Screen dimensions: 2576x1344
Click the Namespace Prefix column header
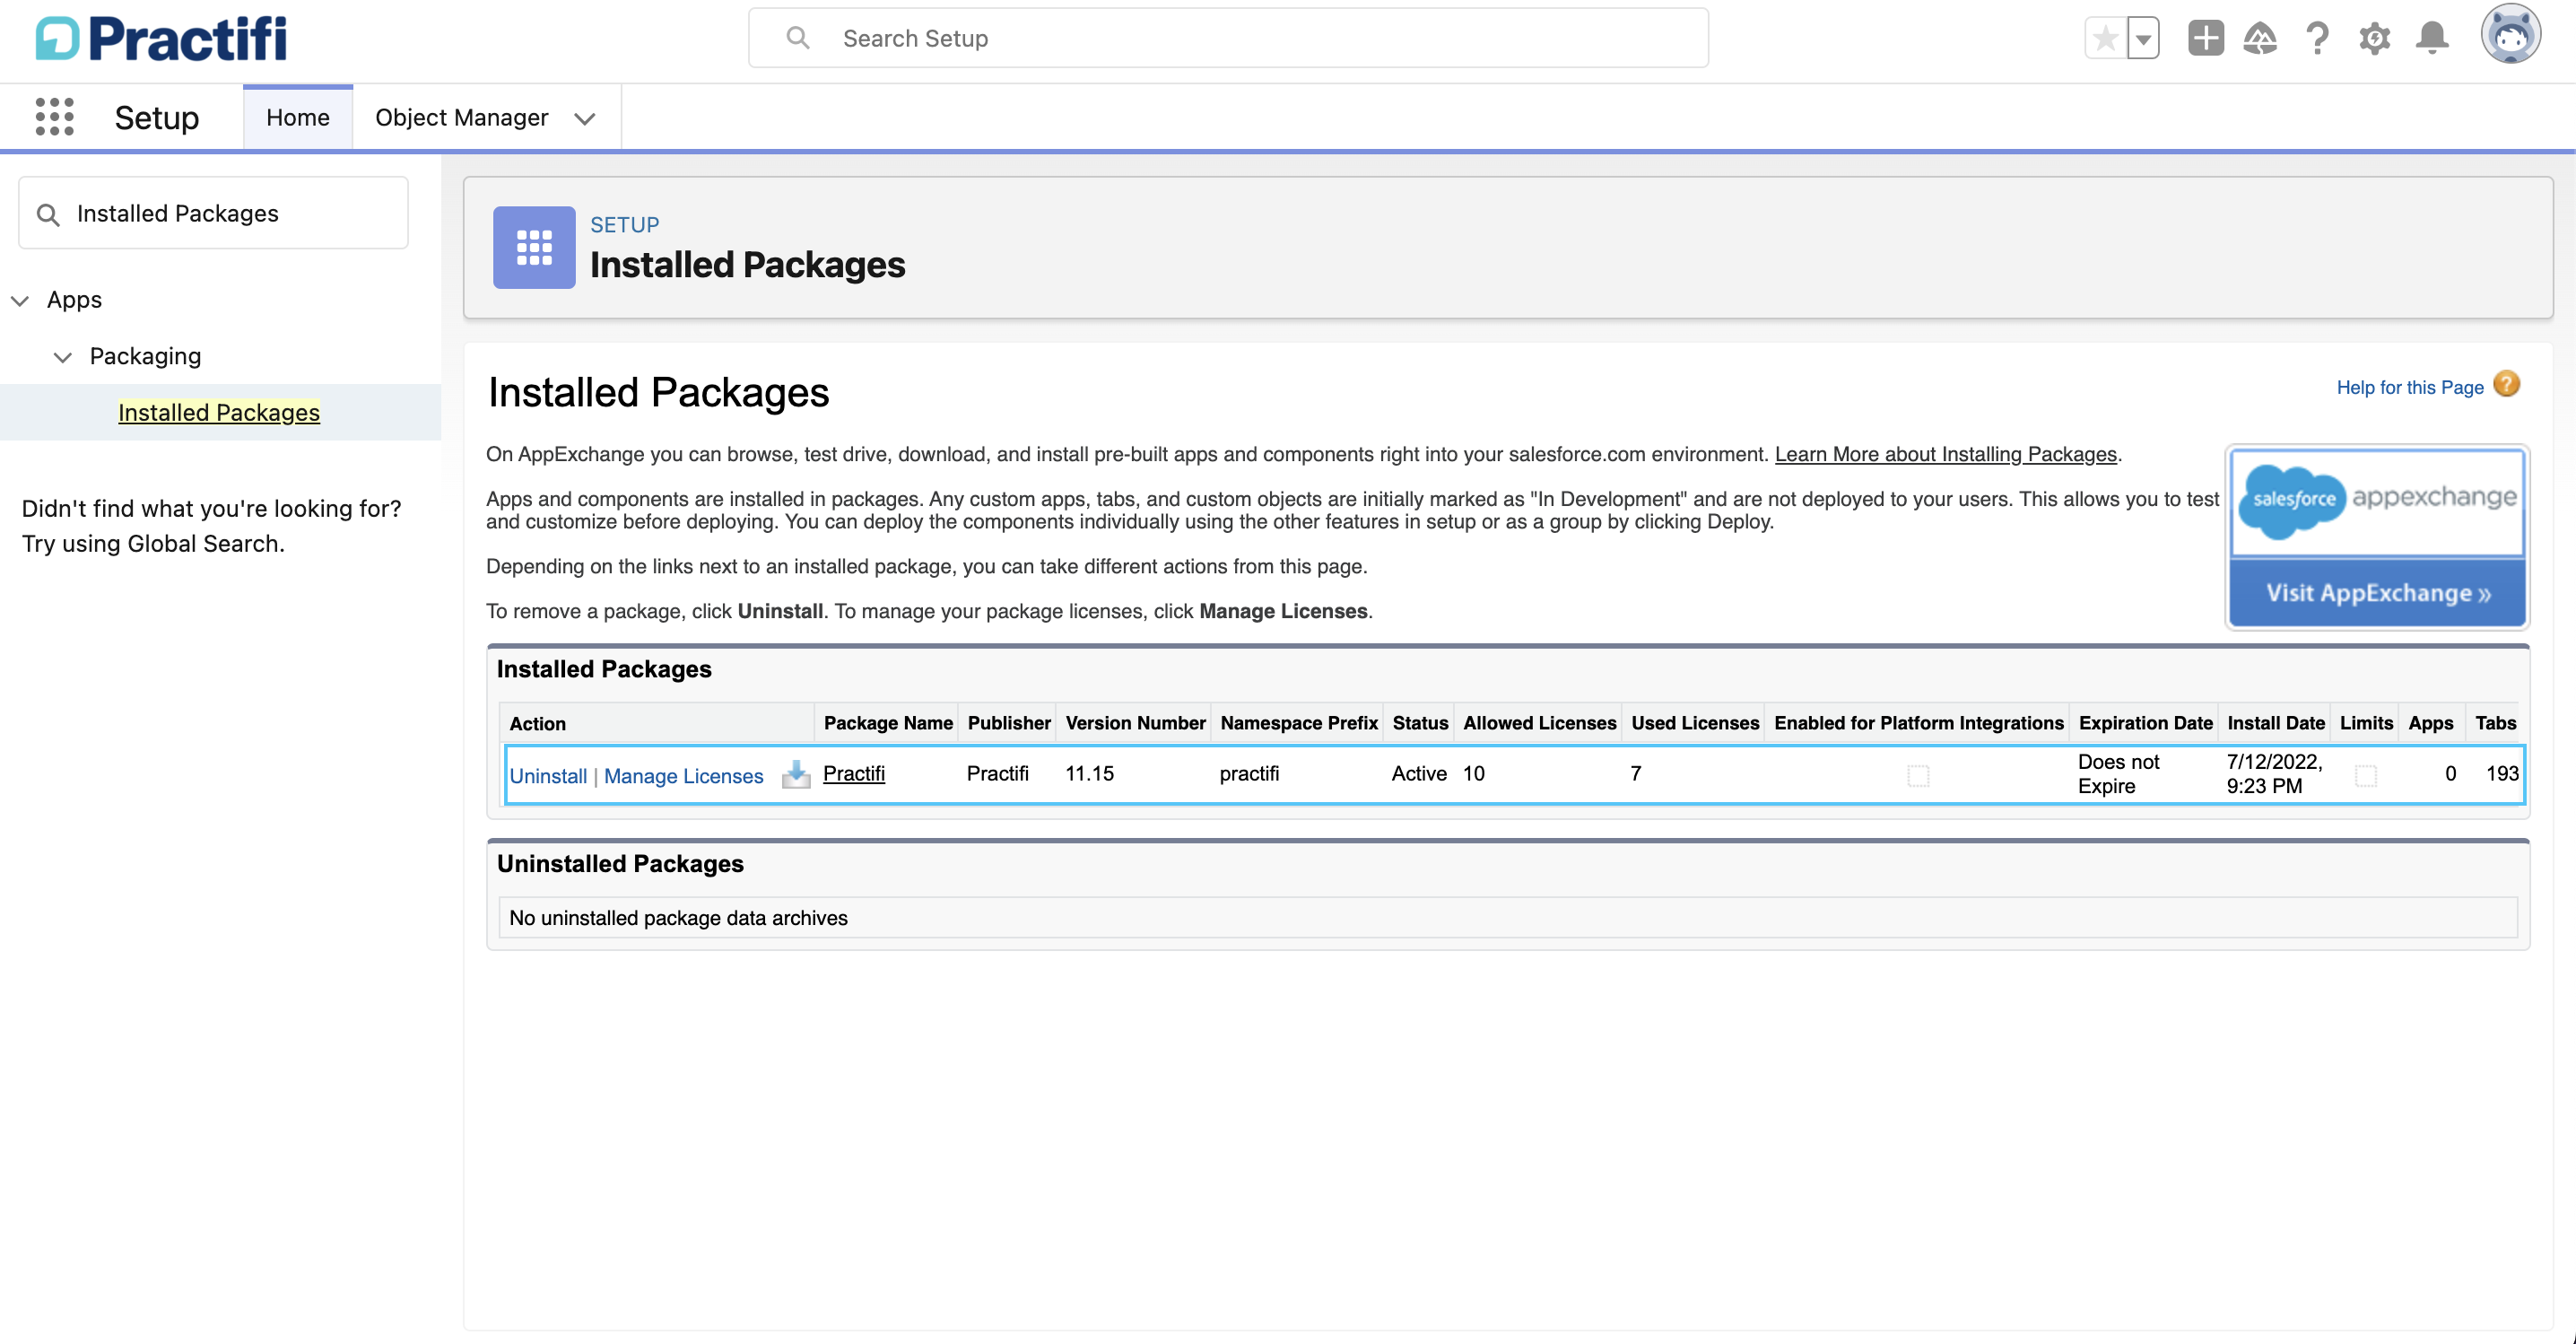tap(1299, 723)
